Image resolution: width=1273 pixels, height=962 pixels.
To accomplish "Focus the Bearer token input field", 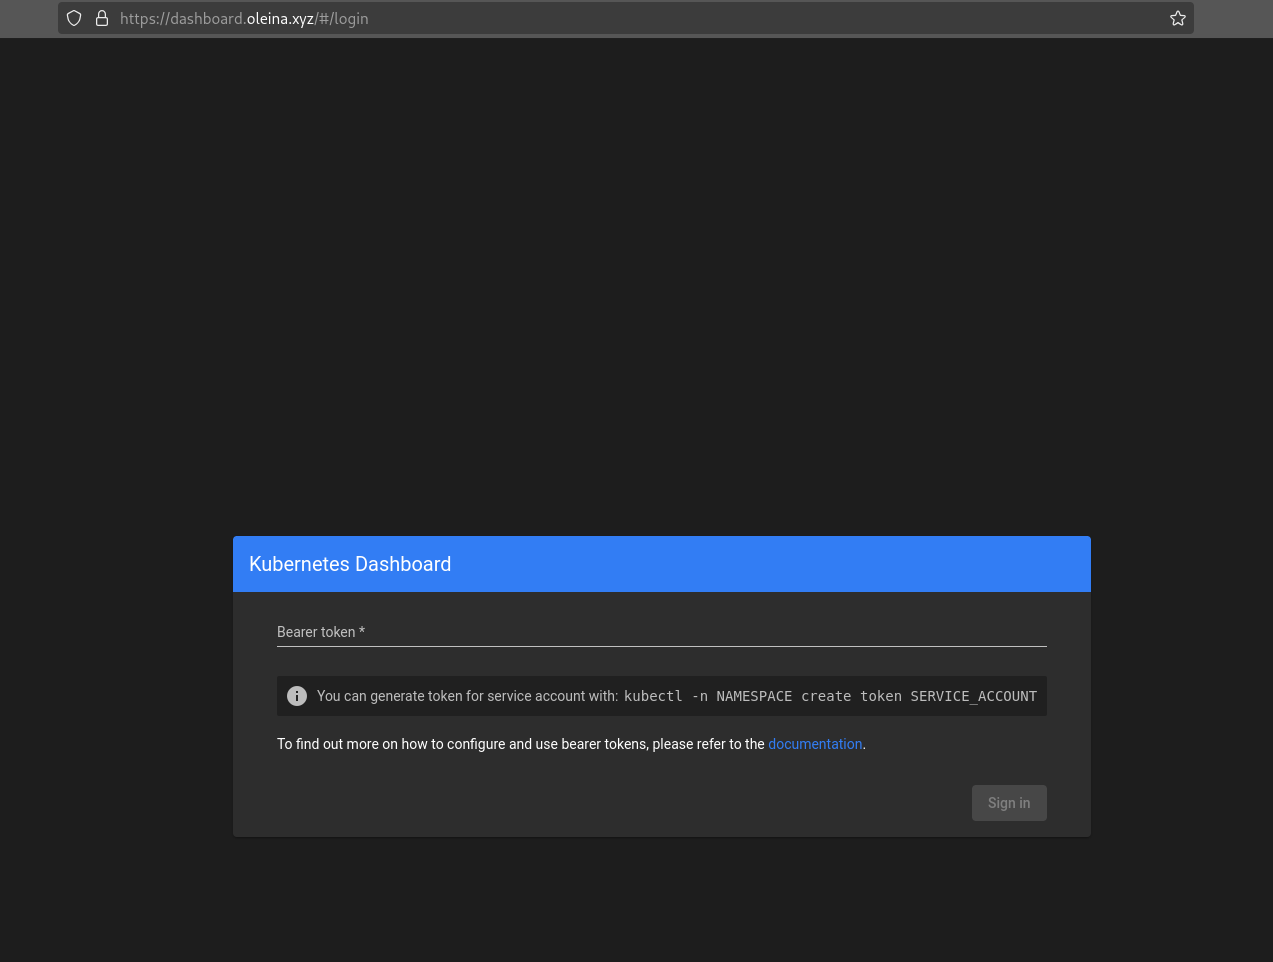I will tap(662, 632).
